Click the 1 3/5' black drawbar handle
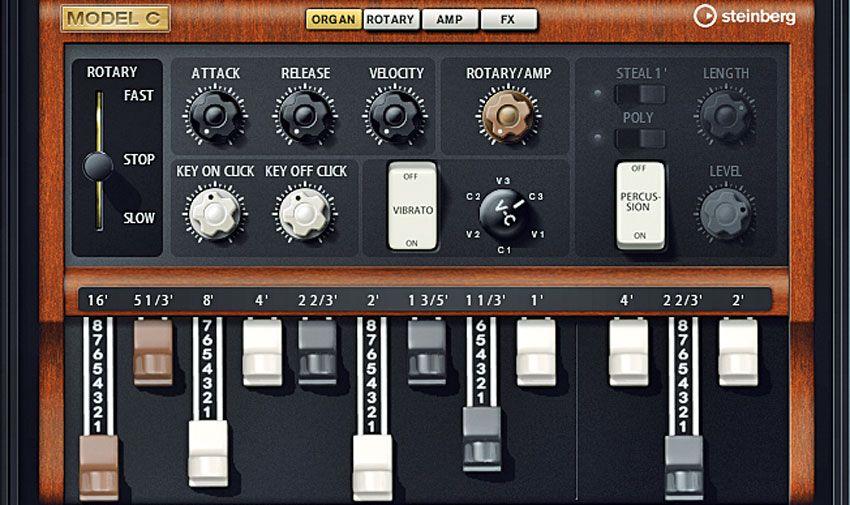This screenshot has width=850, height=505. click(x=427, y=353)
